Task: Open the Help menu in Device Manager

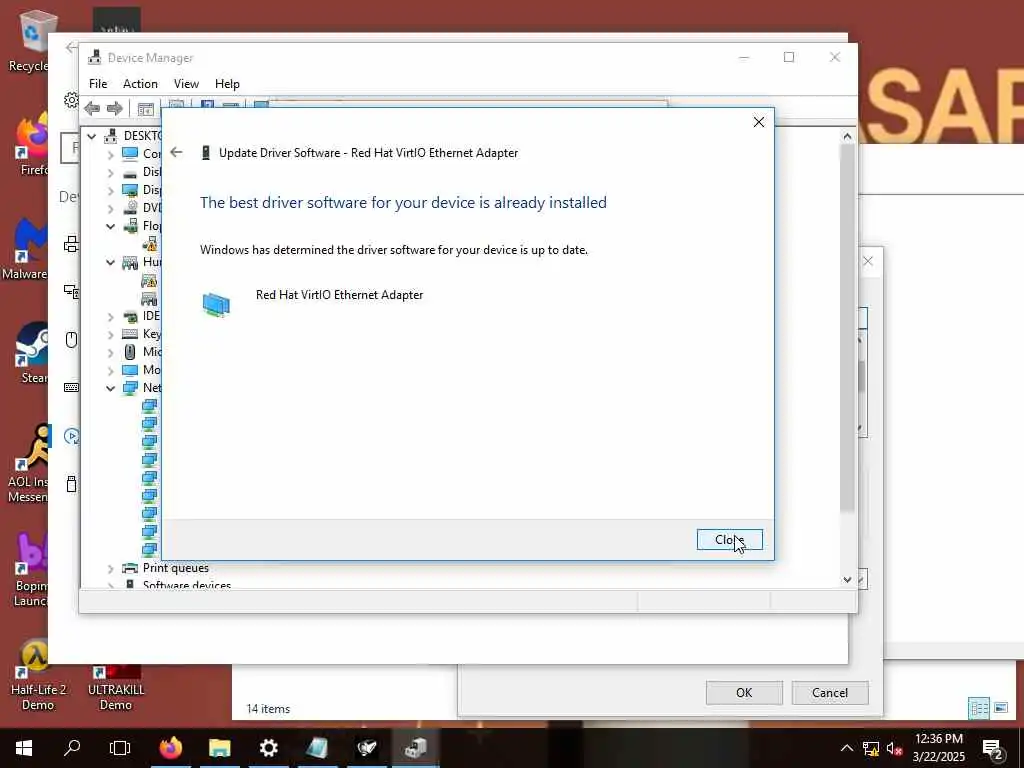Action: click(227, 84)
